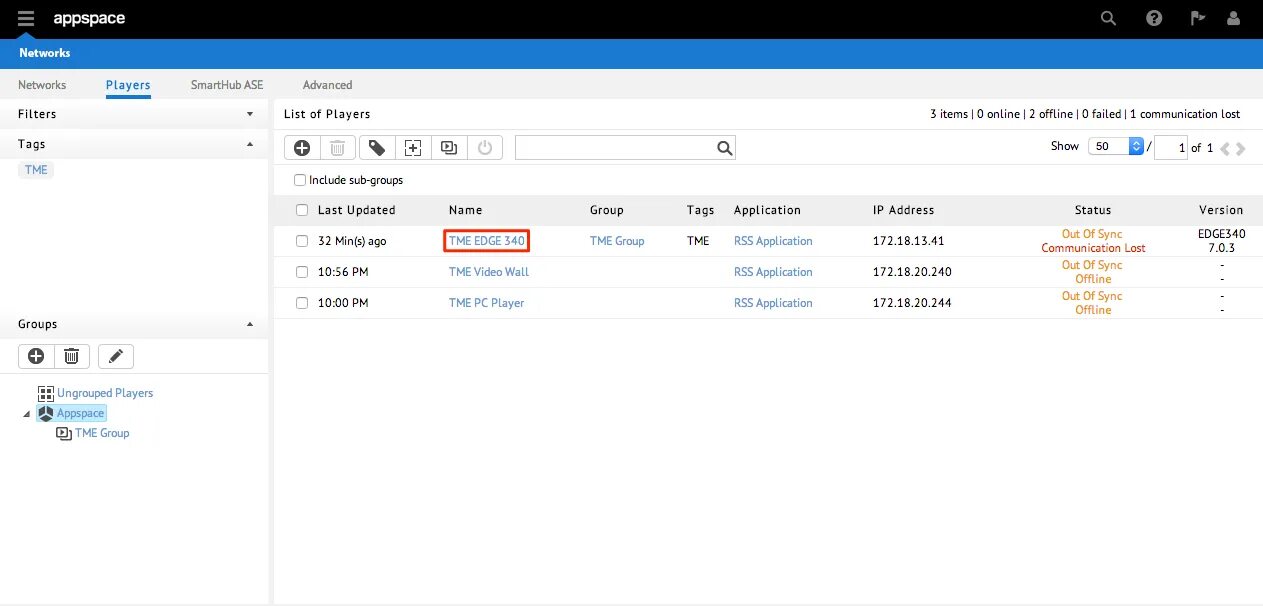Screen dimensions: 1263x606
Task: Switch to the SmartHub ASE tab
Action: click(x=227, y=85)
